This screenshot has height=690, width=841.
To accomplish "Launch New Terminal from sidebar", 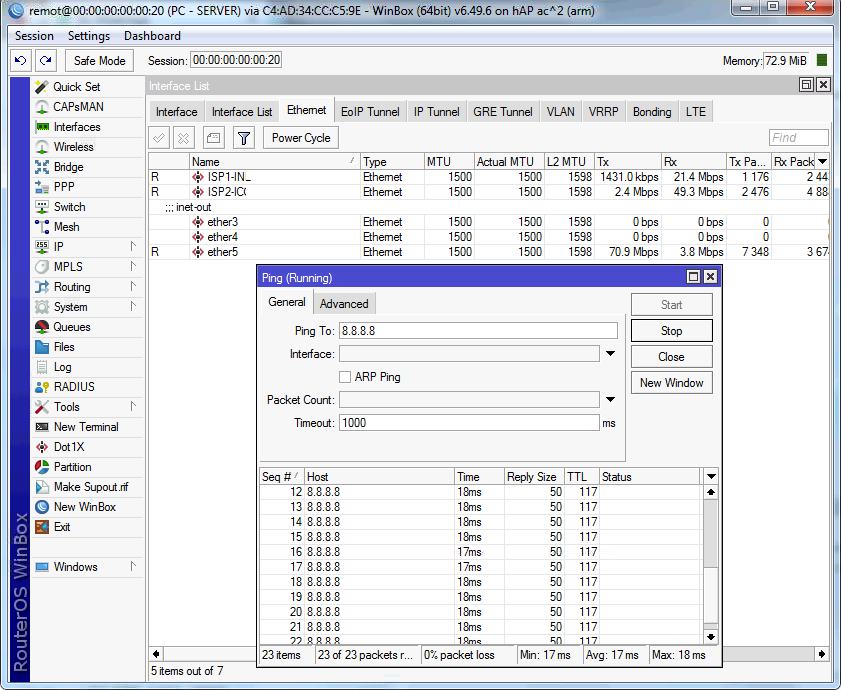I will (x=86, y=427).
